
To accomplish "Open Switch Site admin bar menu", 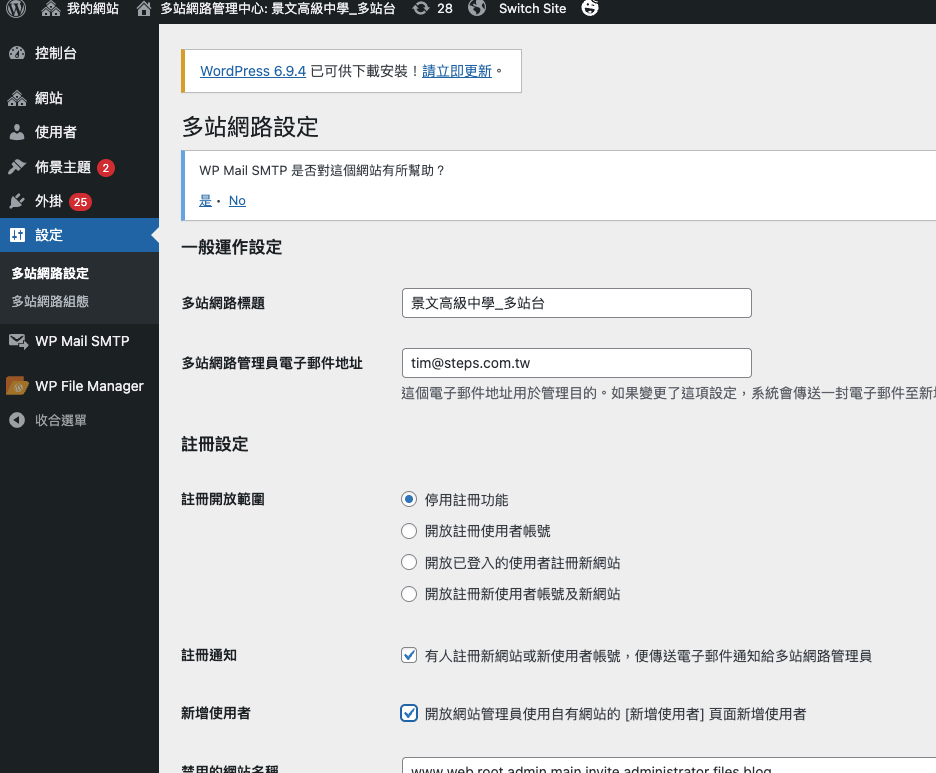I will tap(532, 8).
